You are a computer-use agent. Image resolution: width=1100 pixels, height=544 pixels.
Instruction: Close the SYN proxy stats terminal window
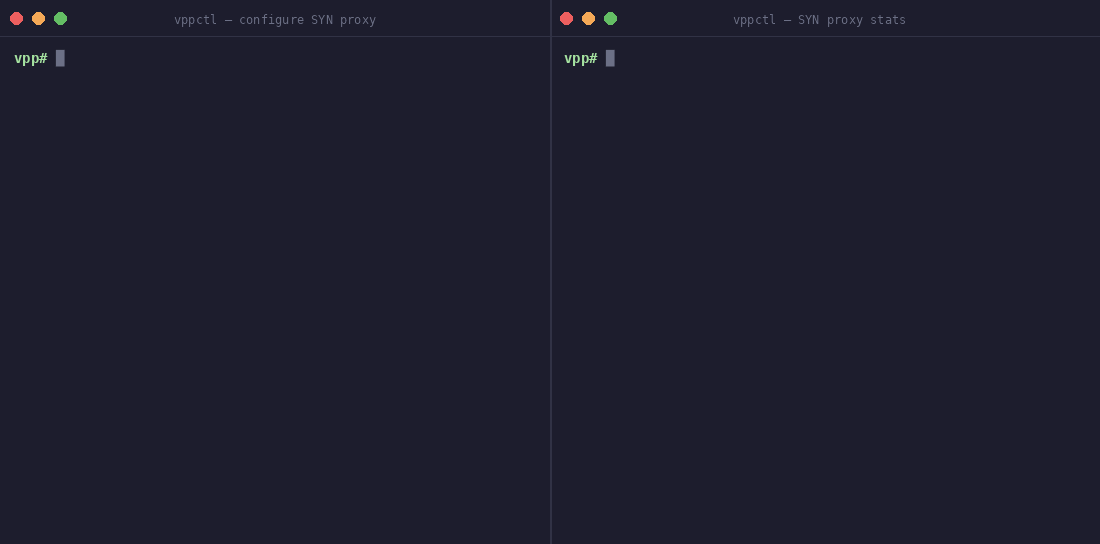pyautogui.click(x=566, y=19)
